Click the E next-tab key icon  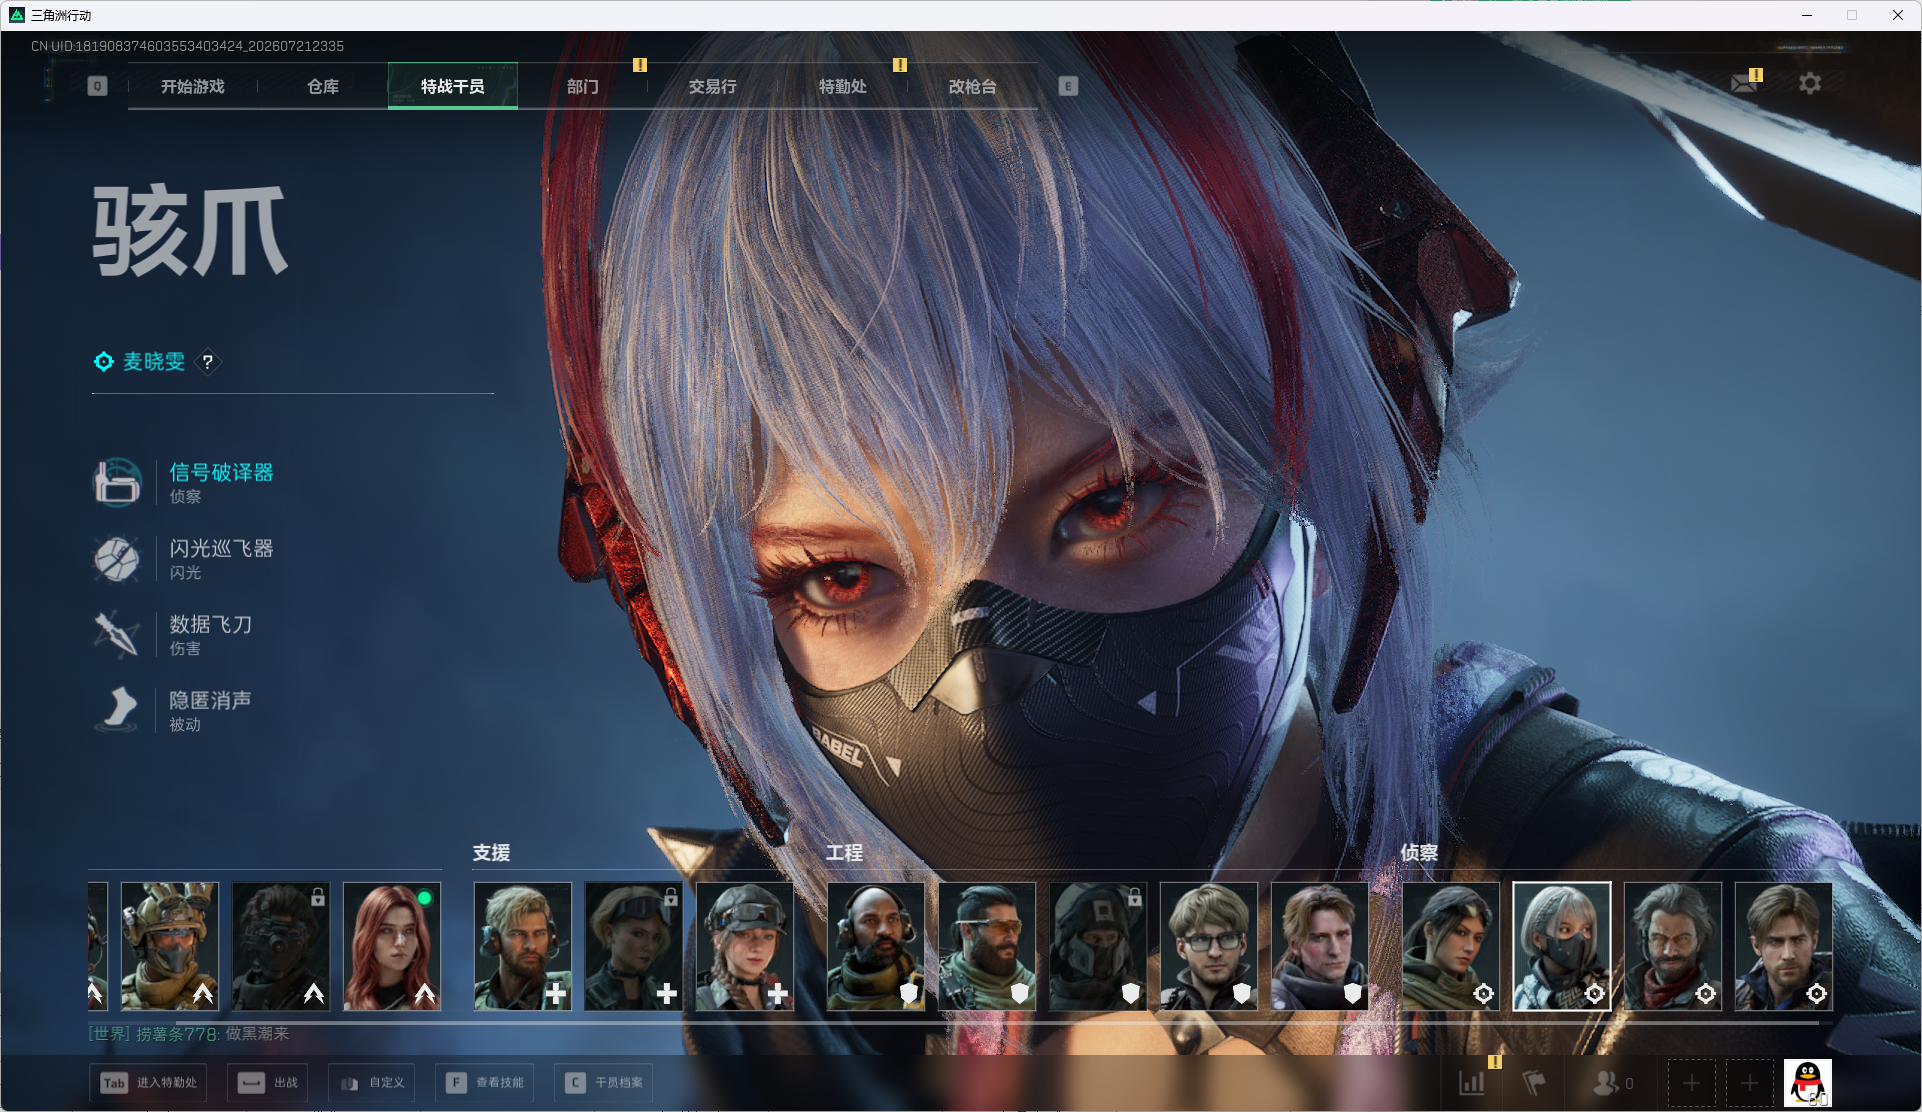tap(1068, 86)
